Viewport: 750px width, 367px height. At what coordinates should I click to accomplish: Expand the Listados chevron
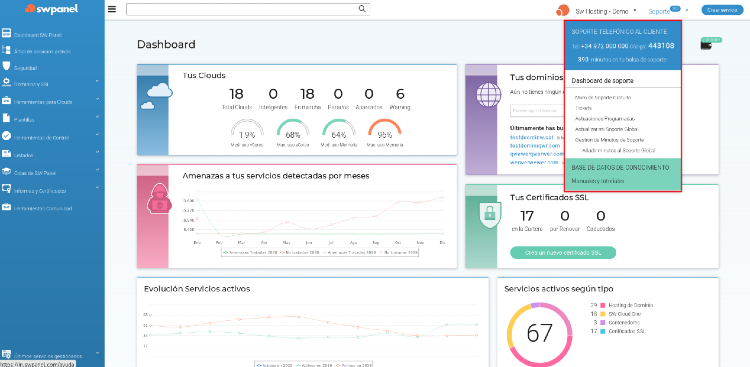click(x=97, y=152)
